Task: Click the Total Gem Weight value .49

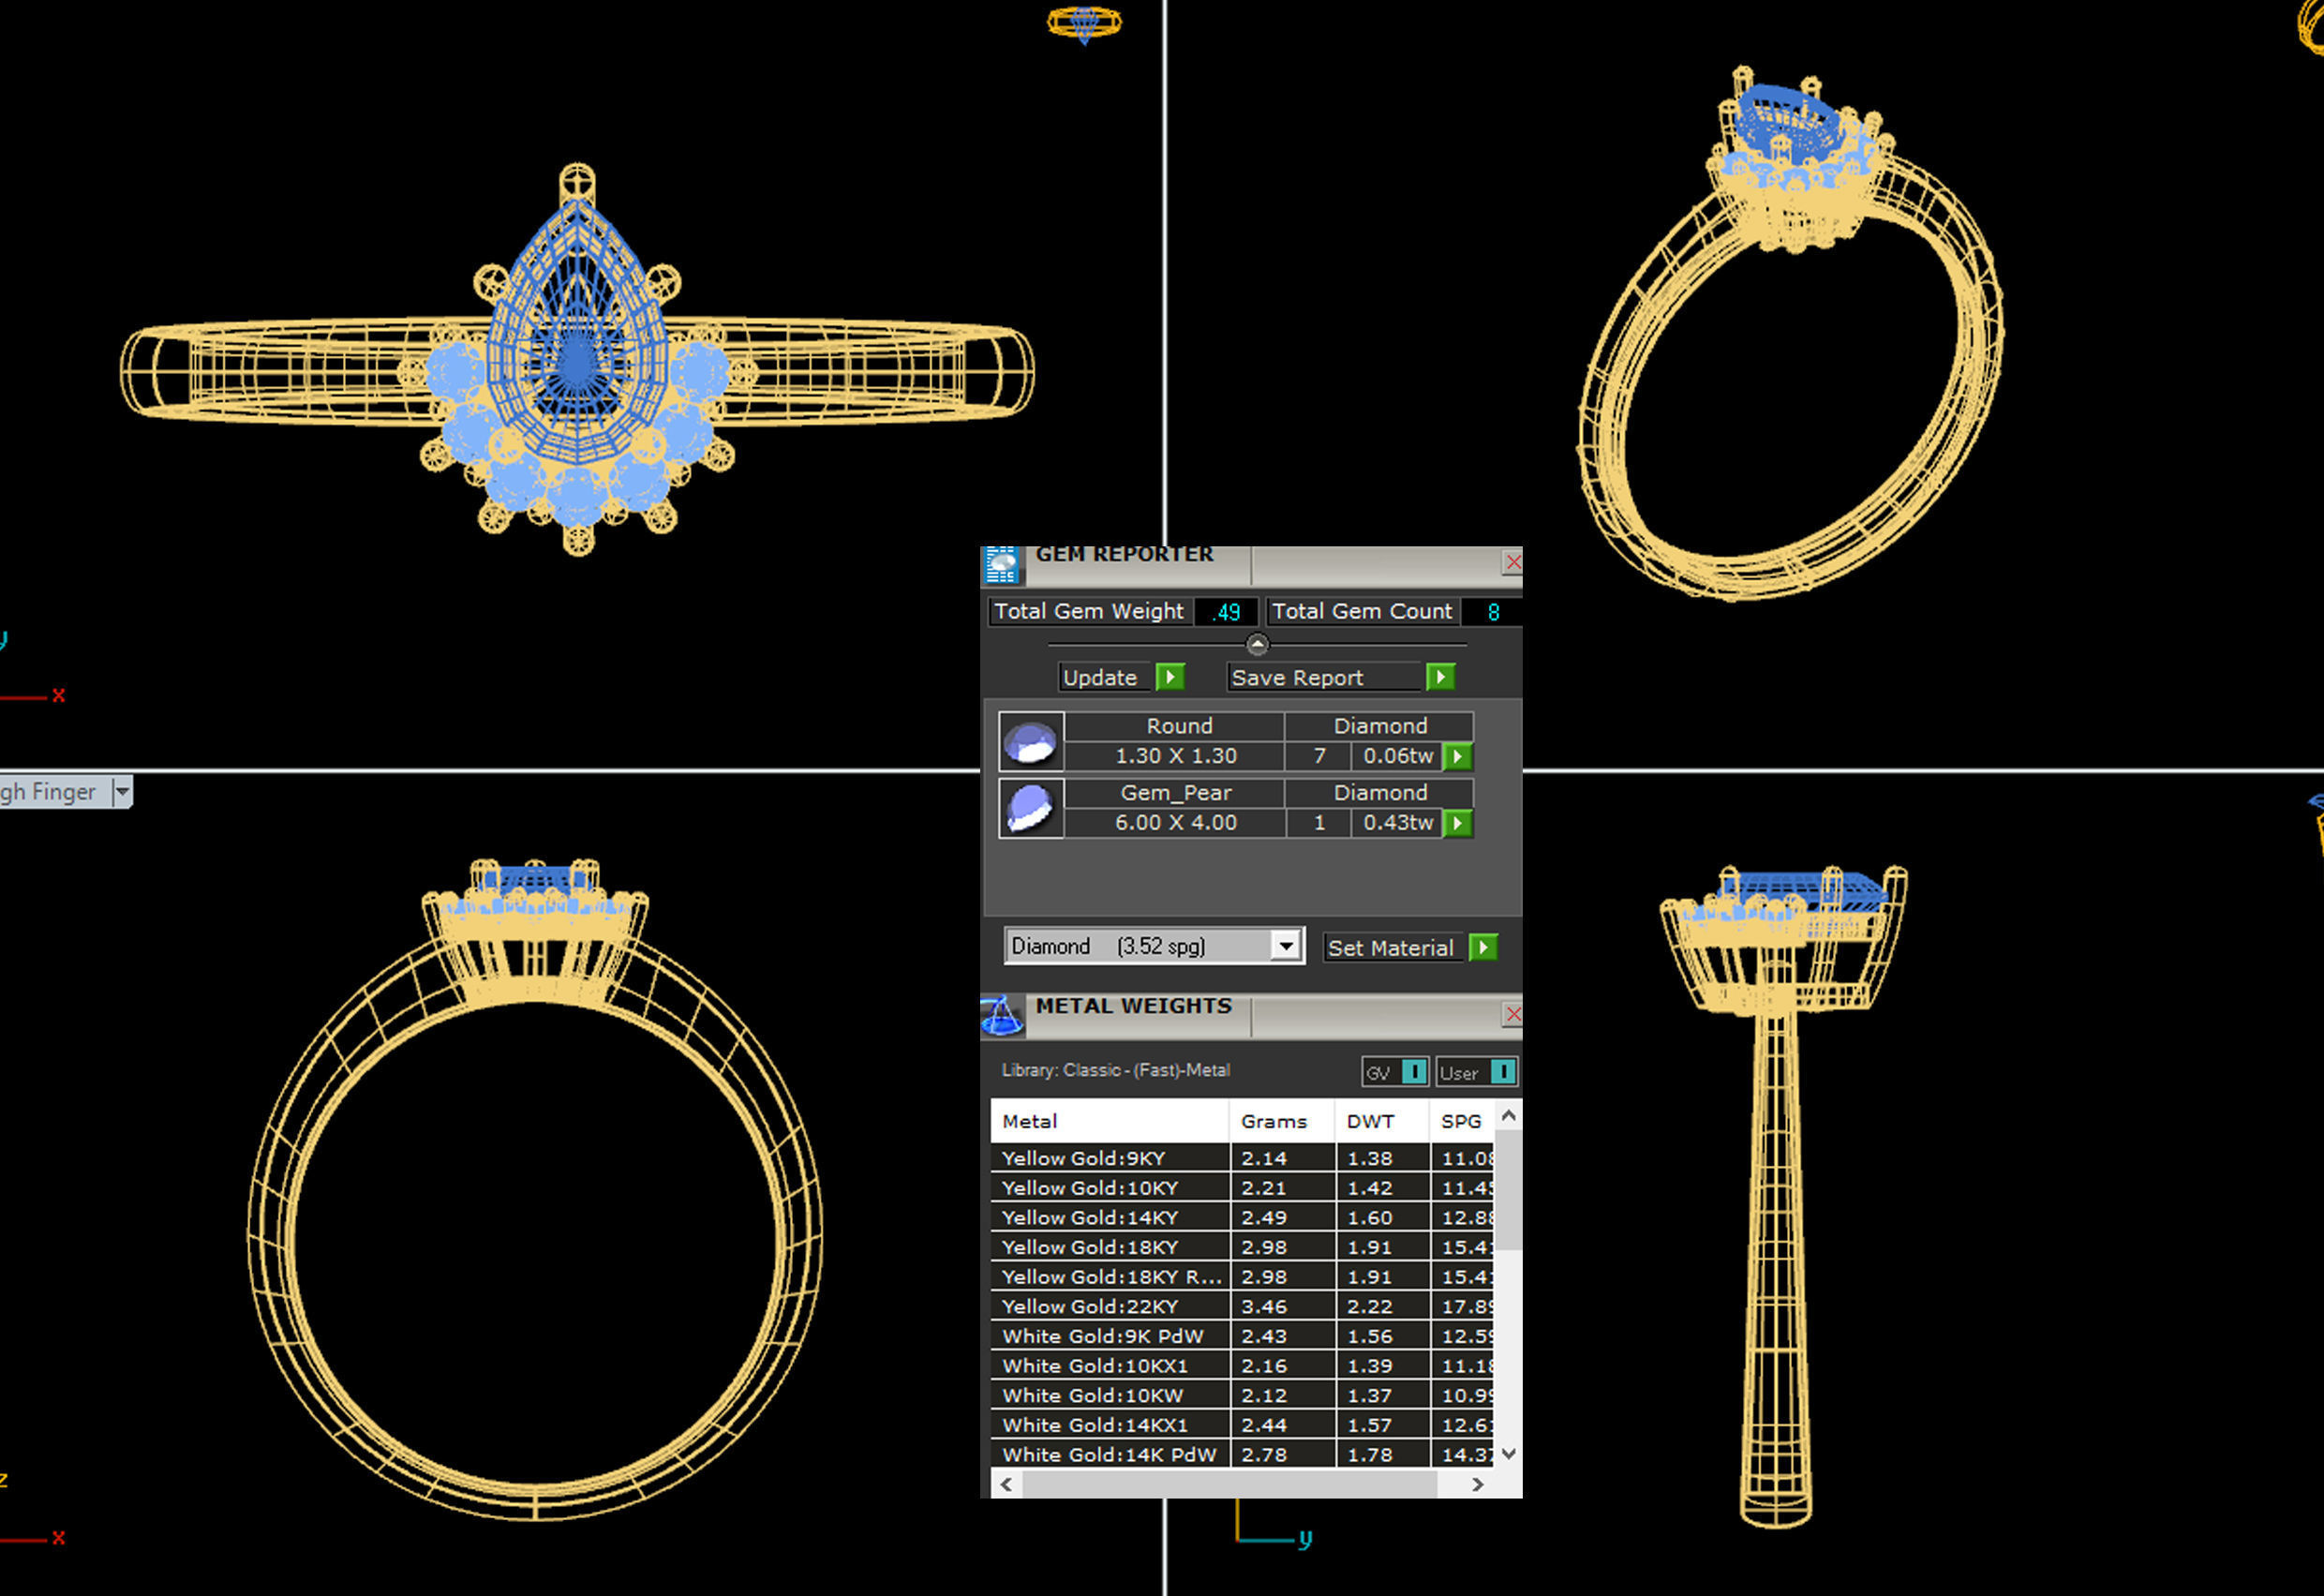Action: click(1226, 612)
